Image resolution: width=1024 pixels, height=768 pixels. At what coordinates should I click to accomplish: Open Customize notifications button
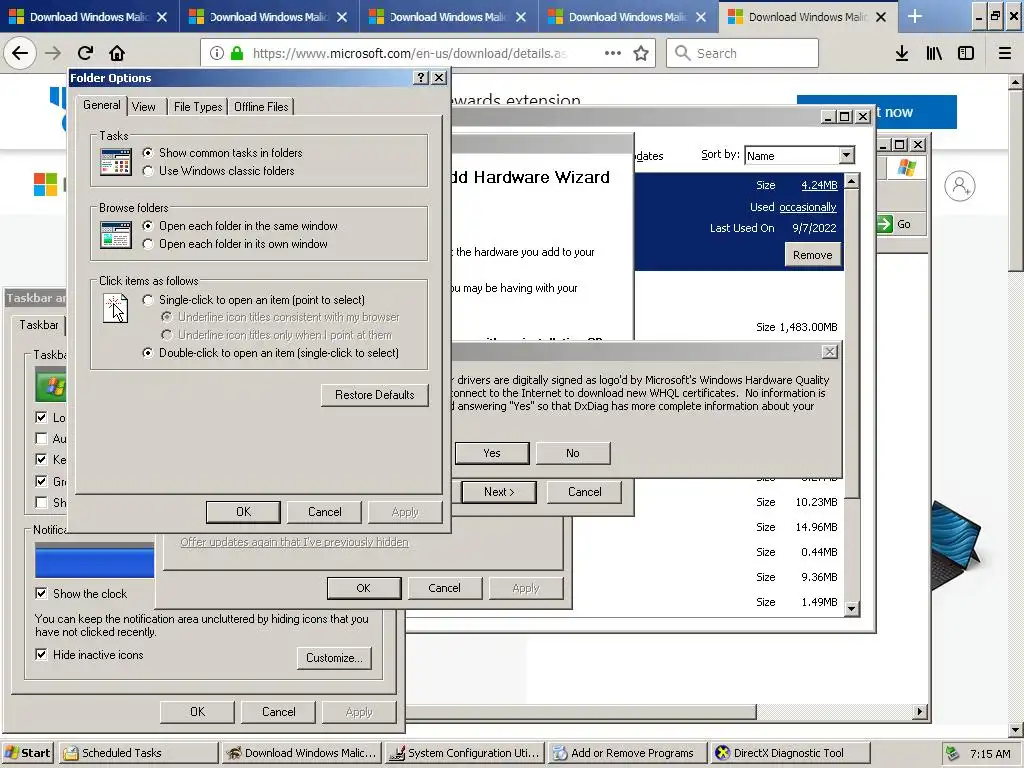tap(334, 658)
